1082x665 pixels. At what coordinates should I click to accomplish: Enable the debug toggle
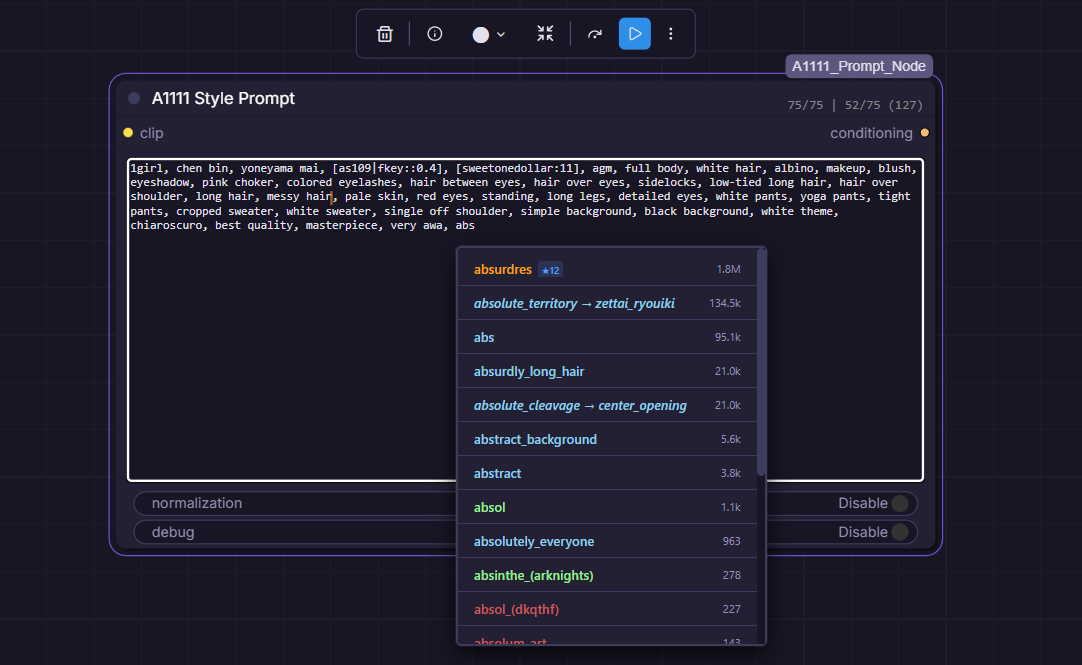click(900, 532)
